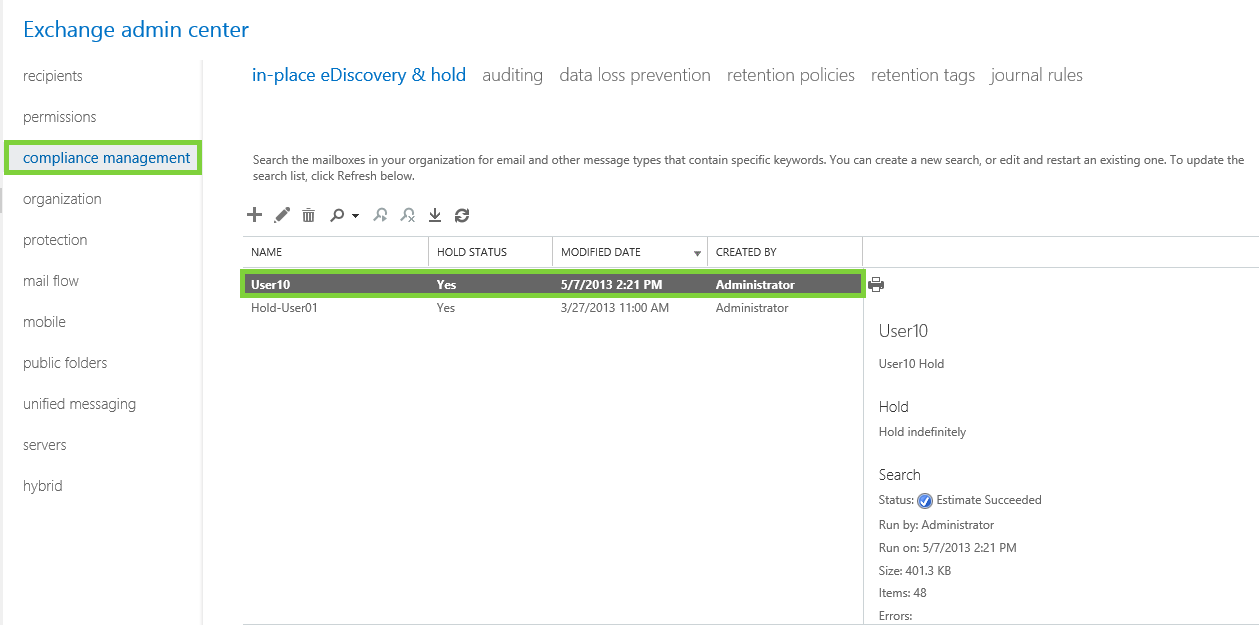The height and width of the screenshot is (625, 1259).
Task: Click the MODIFIED DATE column header
Action: 629,252
